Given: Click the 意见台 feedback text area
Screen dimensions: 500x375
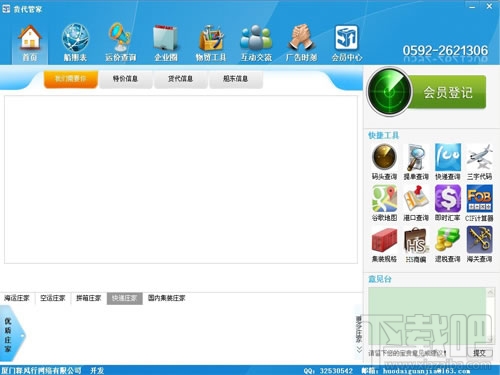Looking at the screenshot, I should click(x=427, y=317).
